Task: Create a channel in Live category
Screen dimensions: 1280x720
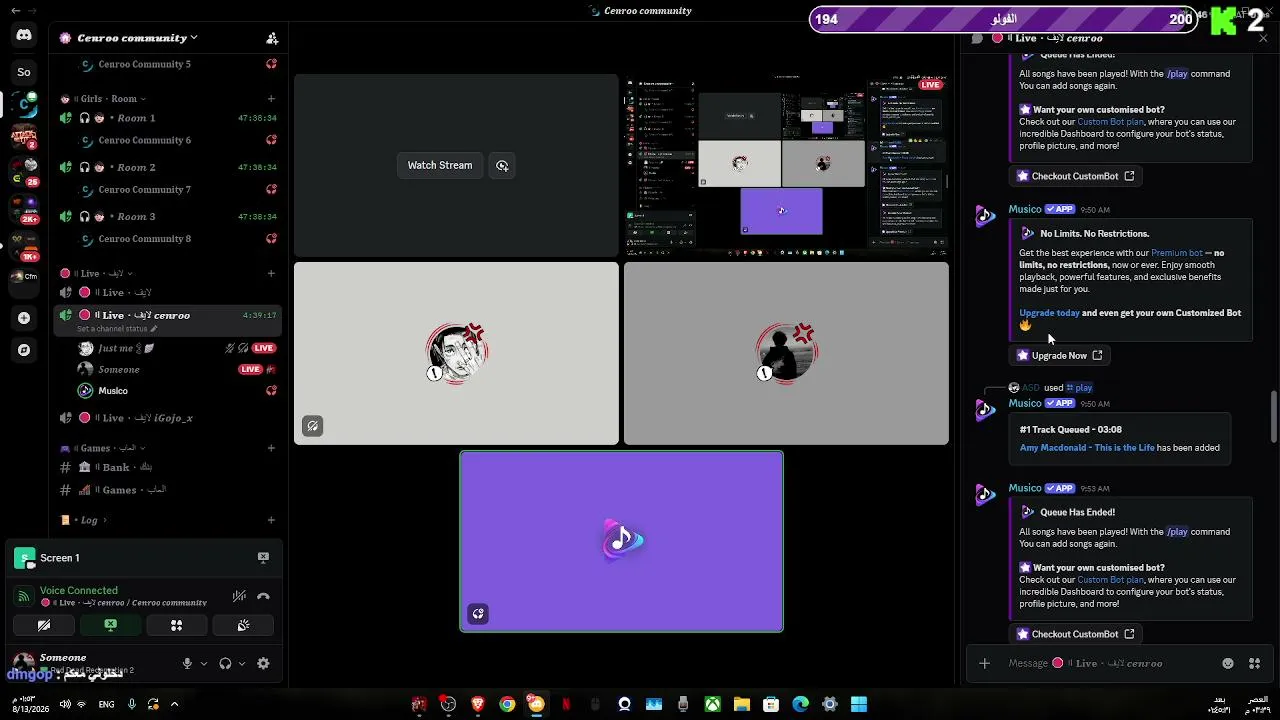Action: [x=271, y=273]
